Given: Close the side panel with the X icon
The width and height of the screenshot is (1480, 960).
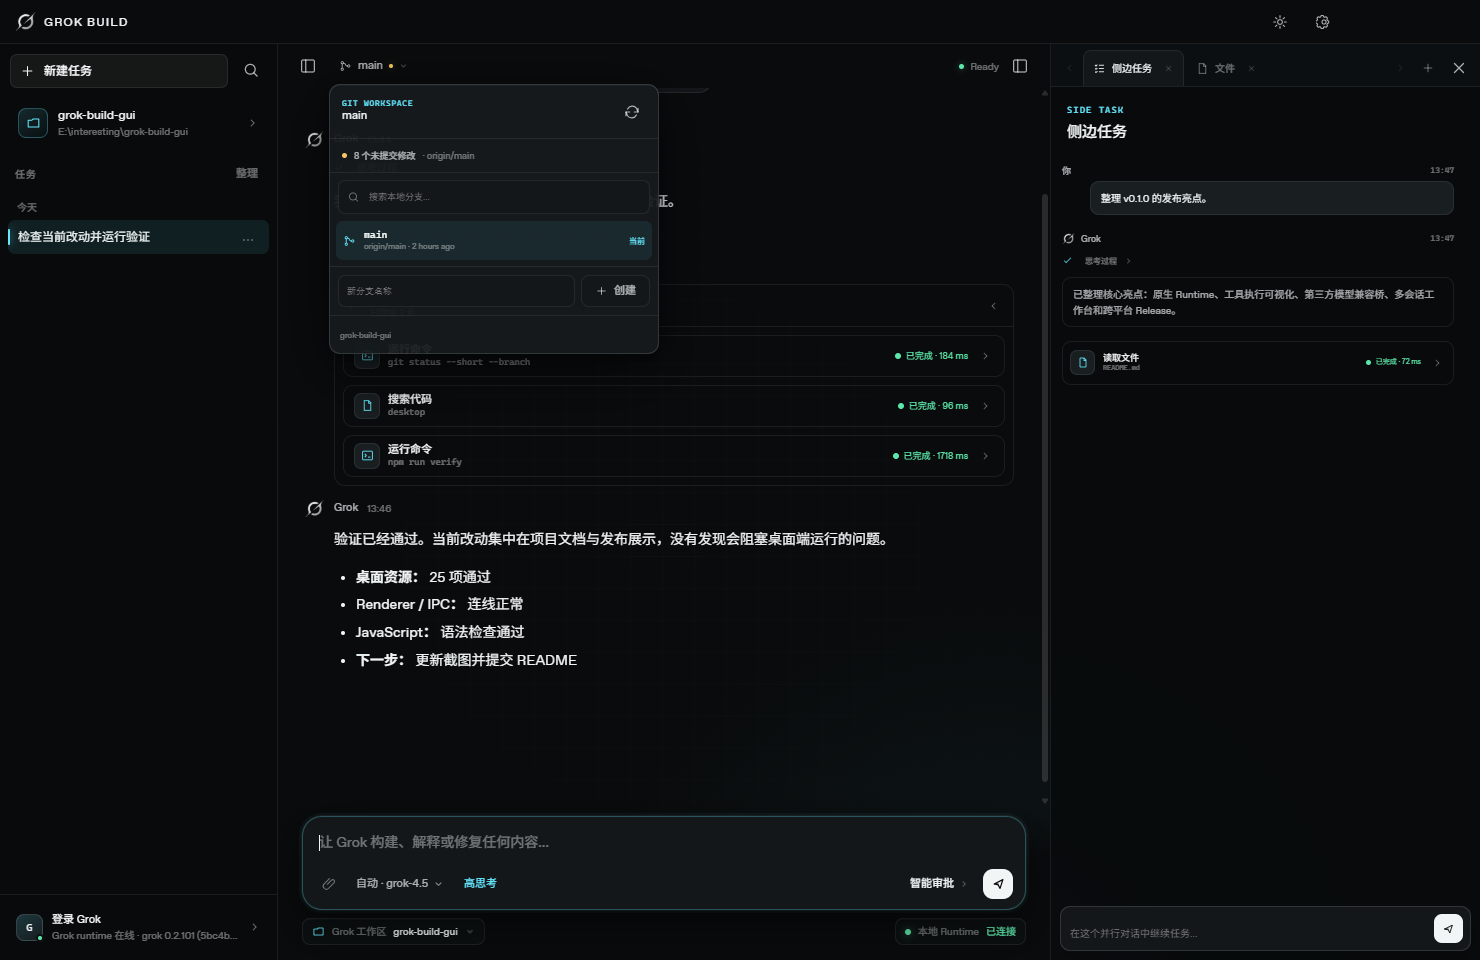Looking at the screenshot, I should click(1459, 68).
